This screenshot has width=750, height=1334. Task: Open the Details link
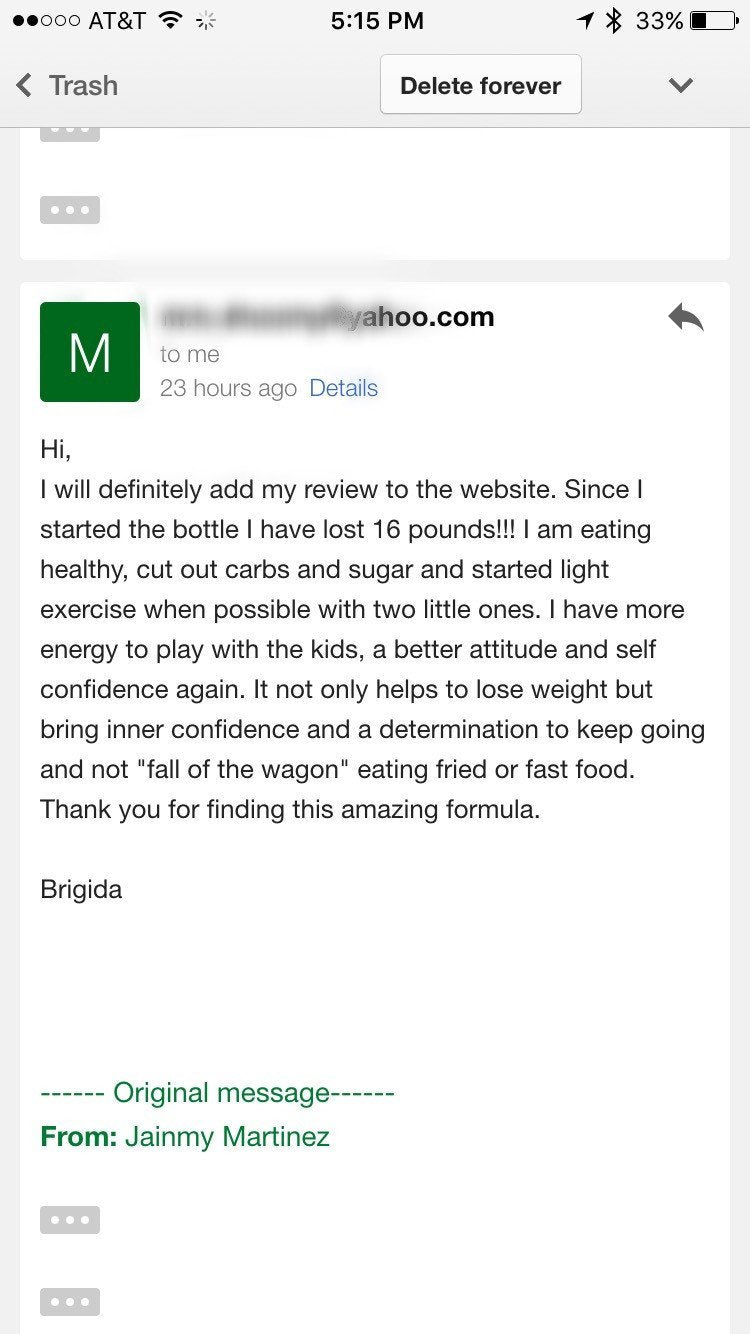click(x=343, y=388)
